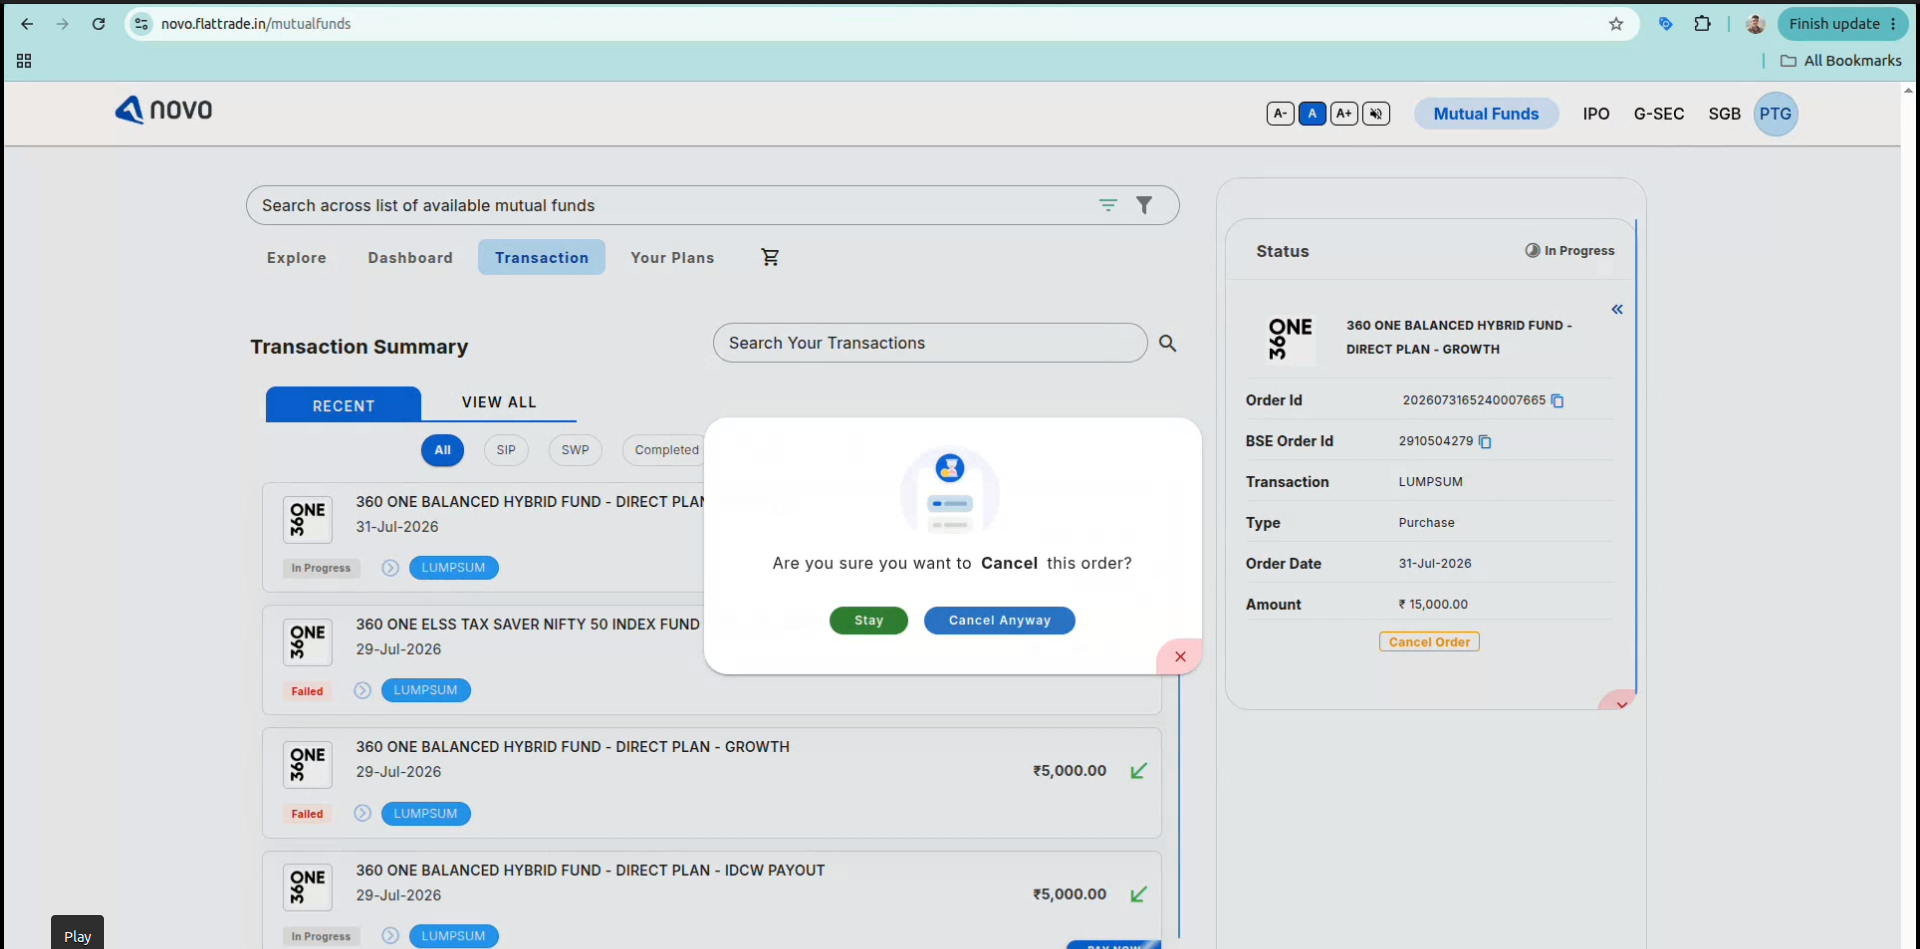The width and height of the screenshot is (1920, 949).
Task: Select the Completed filter chip
Action: (x=665, y=450)
